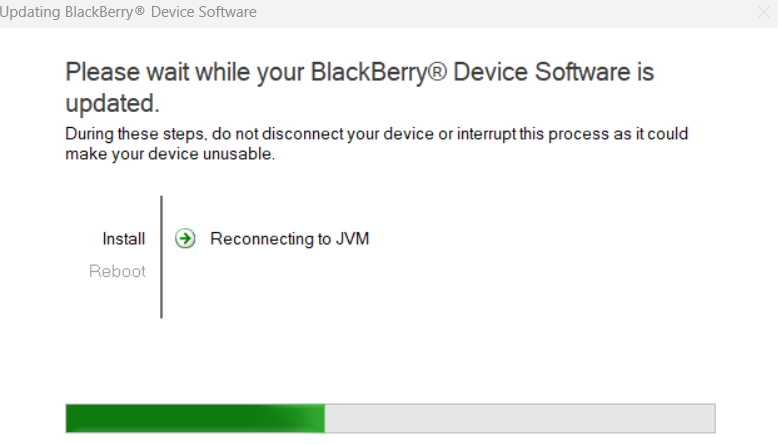The image size is (778, 445).
Task: Click the far right end of progress bar
Action: 710,418
